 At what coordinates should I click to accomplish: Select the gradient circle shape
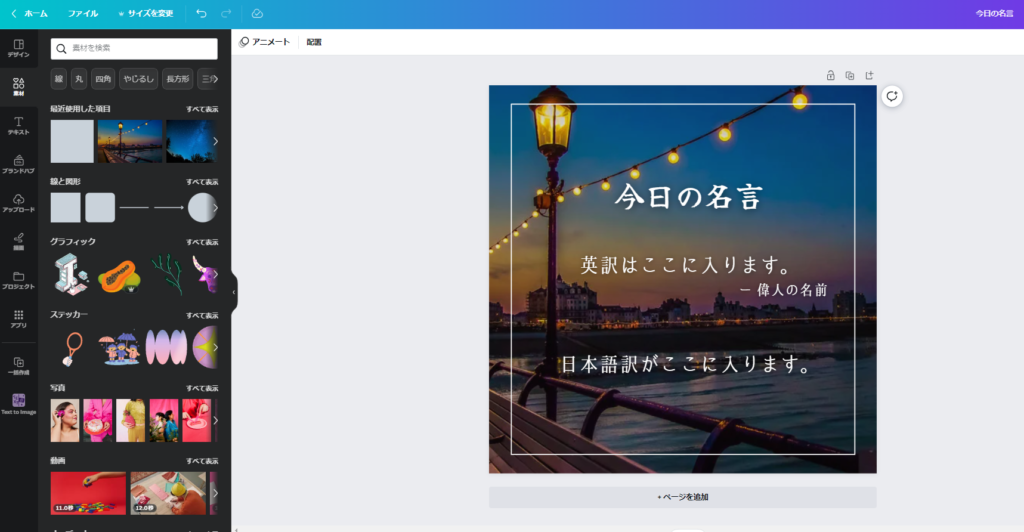click(x=203, y=207)
